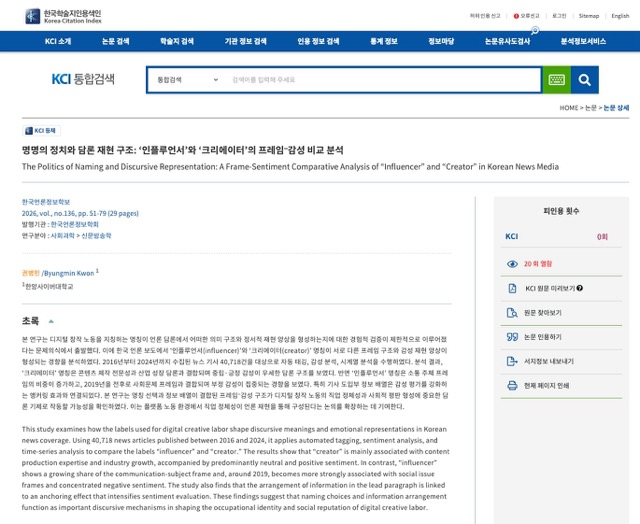Open the 논문유사도검사 menu
640x524 pixels.
coord(507,41)
